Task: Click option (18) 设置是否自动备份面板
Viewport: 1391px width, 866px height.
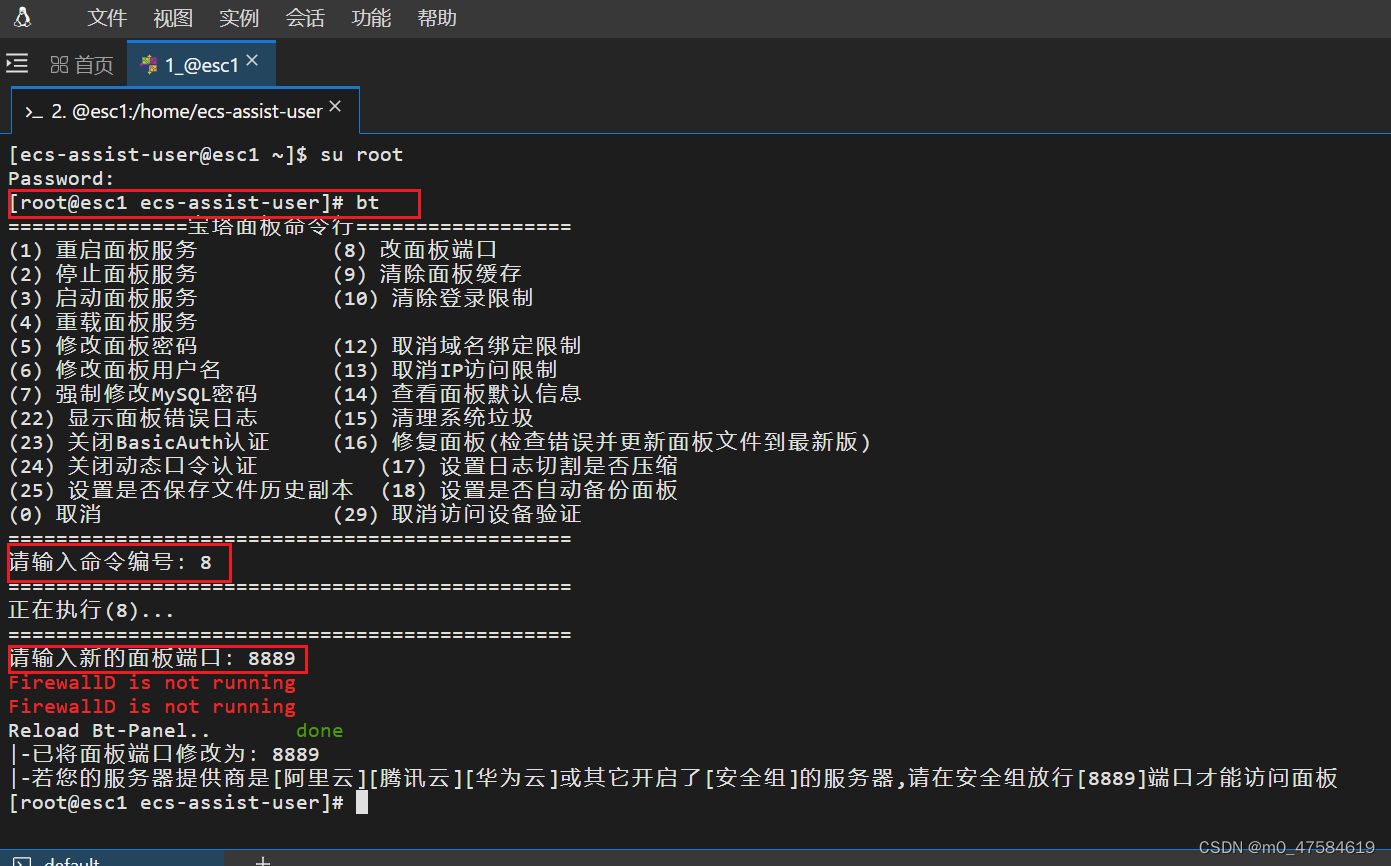Action: pos(530,490)
